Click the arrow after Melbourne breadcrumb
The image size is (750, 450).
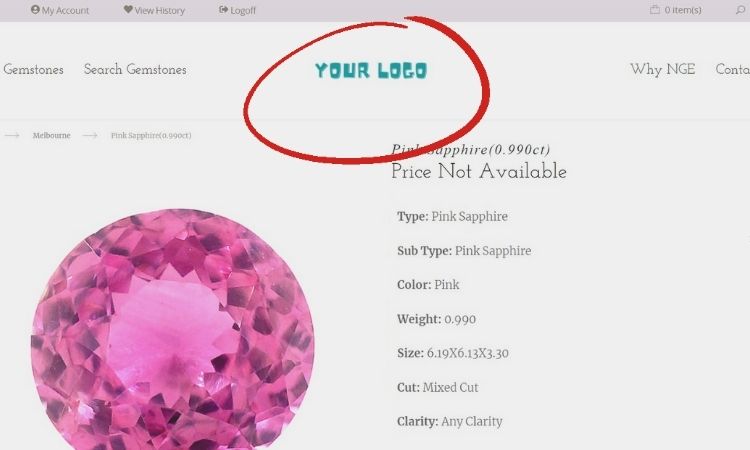coord(90,135)
